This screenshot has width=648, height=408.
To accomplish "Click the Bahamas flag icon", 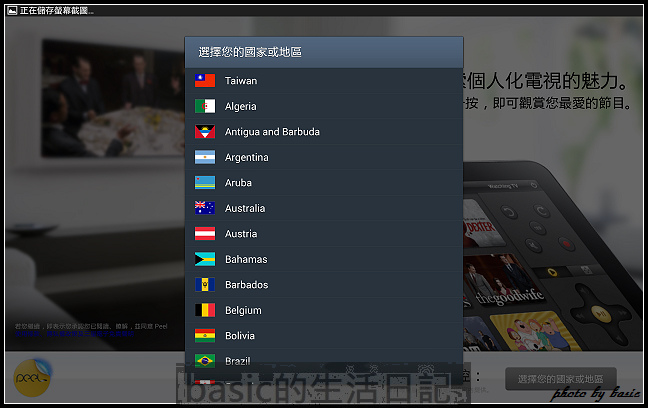I will (x=205, y=259).
